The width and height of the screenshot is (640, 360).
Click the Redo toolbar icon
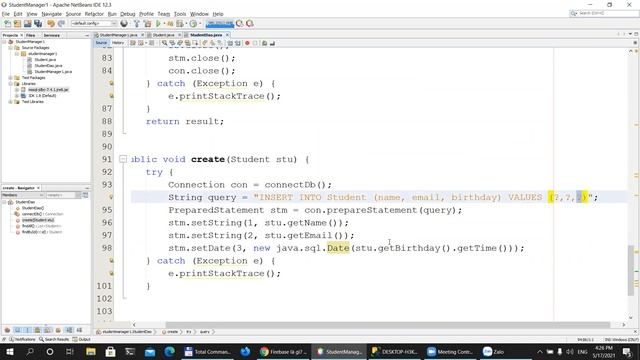click(61, 24)
